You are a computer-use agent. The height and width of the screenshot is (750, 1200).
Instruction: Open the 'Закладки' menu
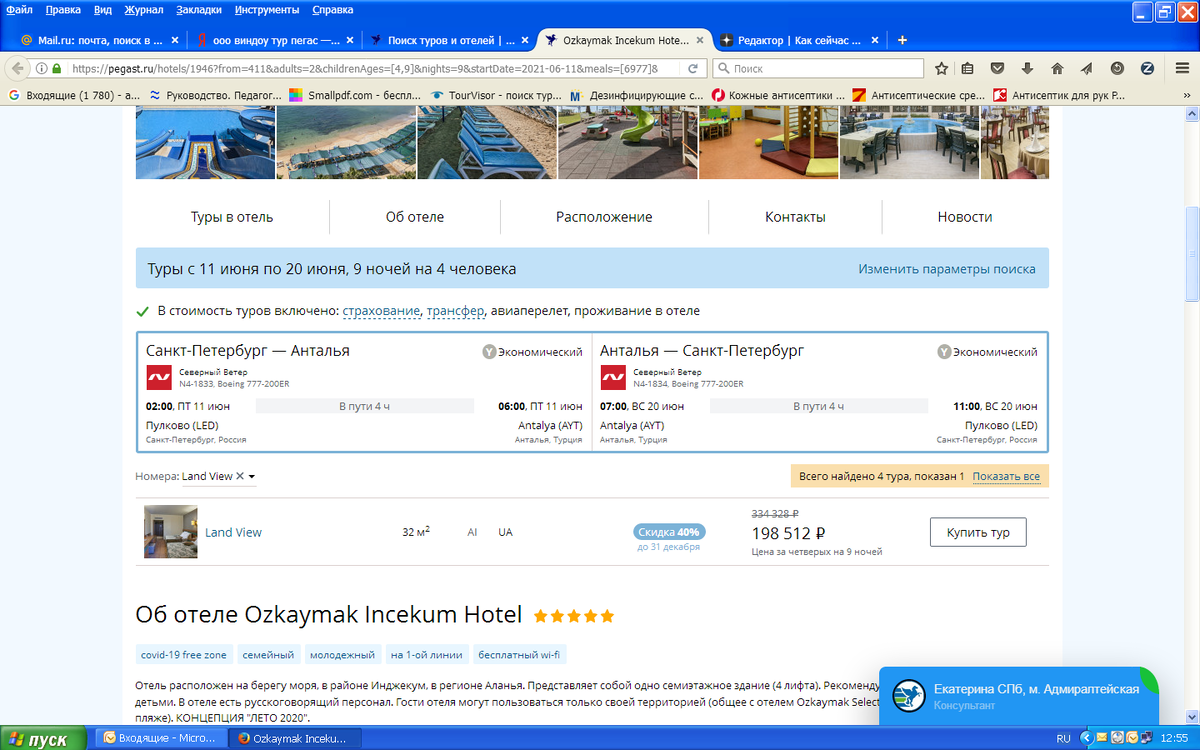tap(201, 10)
